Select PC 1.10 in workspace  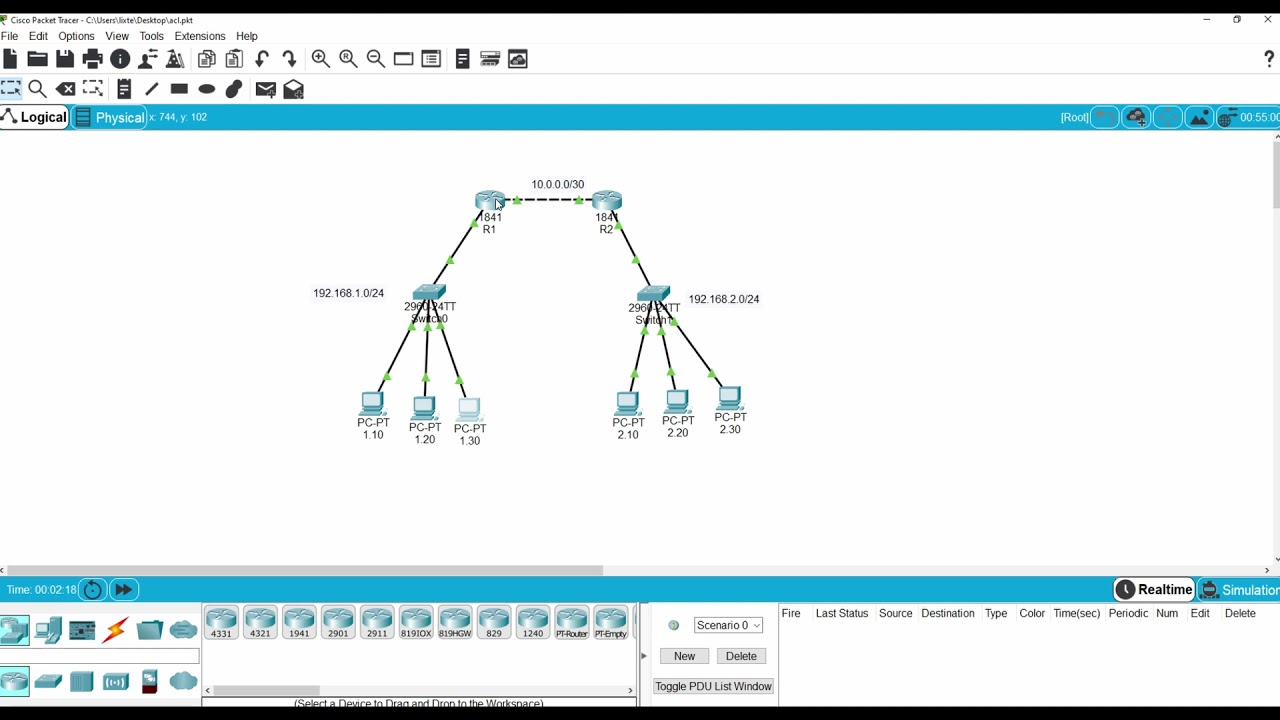point(372,403)
